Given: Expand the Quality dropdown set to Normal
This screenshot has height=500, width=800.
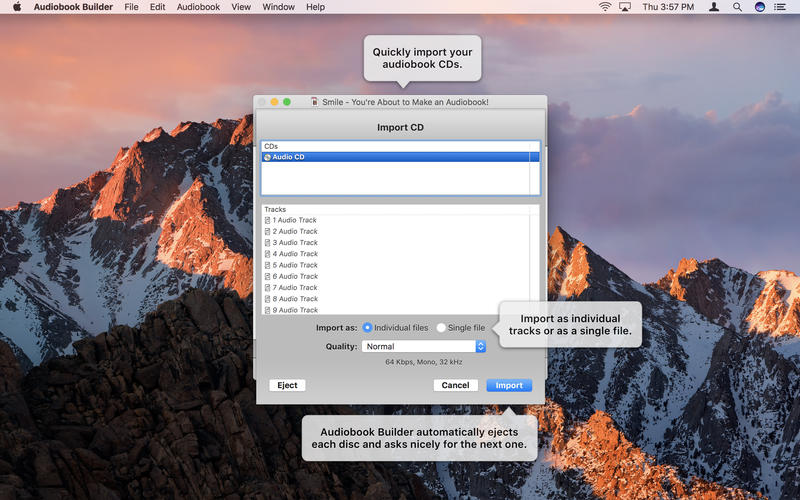Looking at the screenshot, I should [x=423, y=347].
